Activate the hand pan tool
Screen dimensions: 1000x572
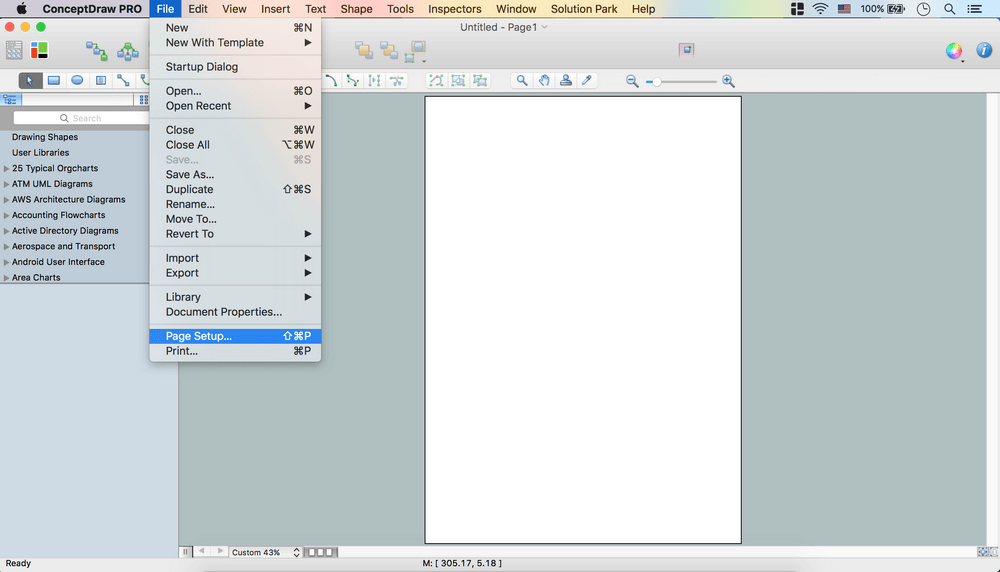coord(544,81)
